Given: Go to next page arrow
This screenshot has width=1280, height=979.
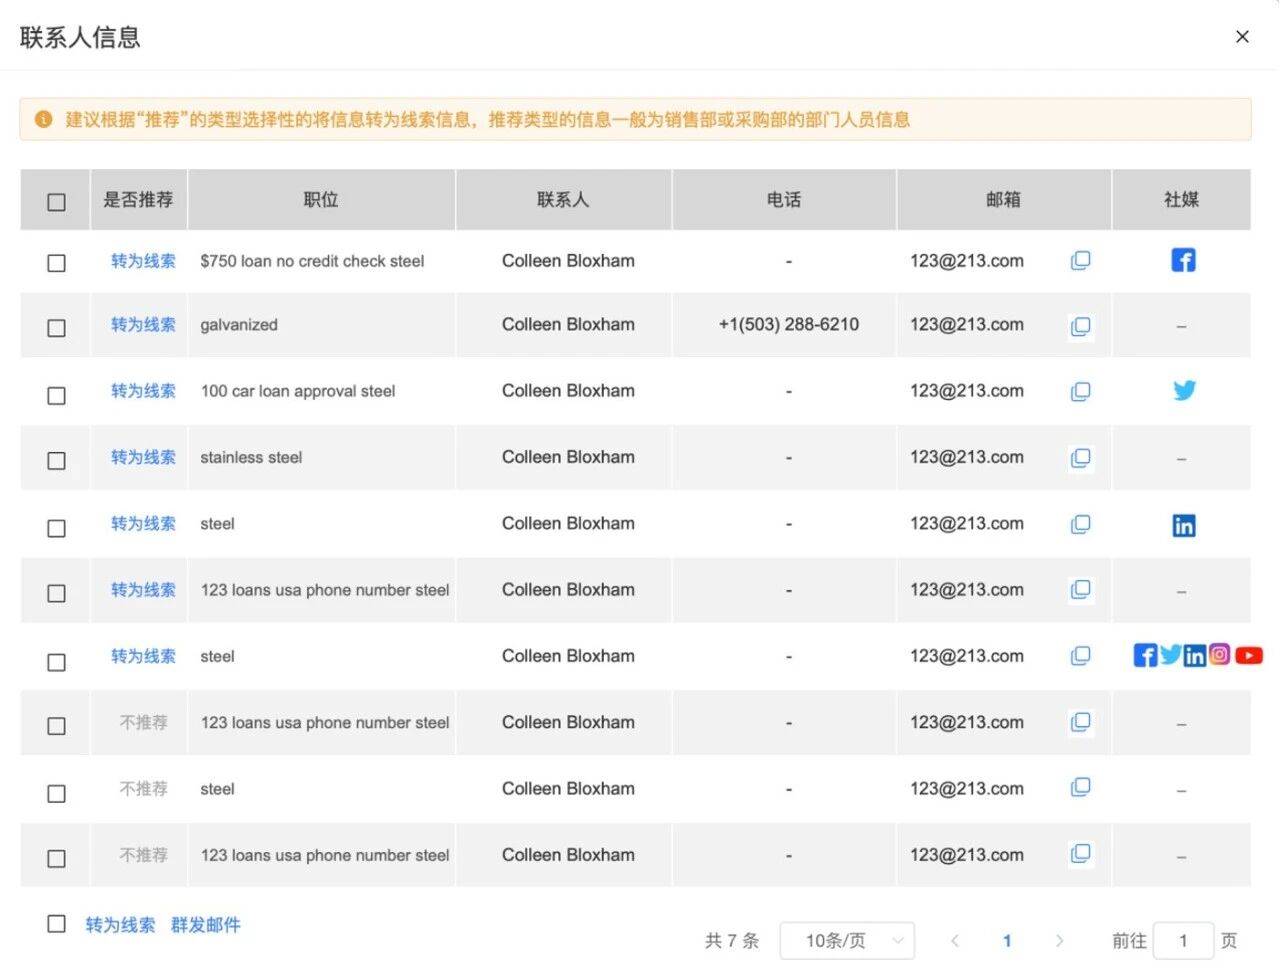Looking at the screenshot, I should [1059, 941].
